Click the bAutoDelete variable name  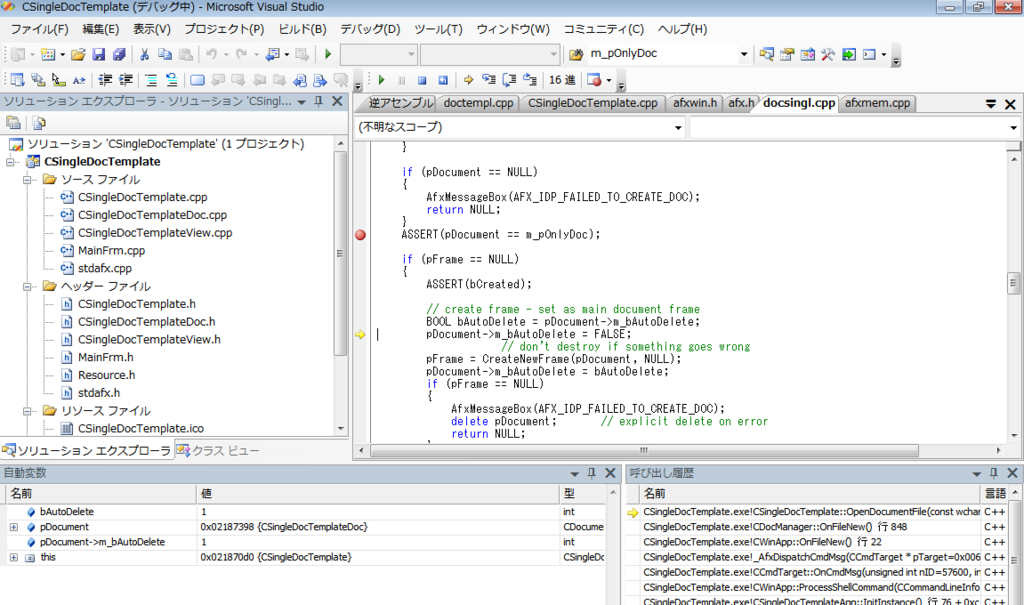[x=67, y=512]
